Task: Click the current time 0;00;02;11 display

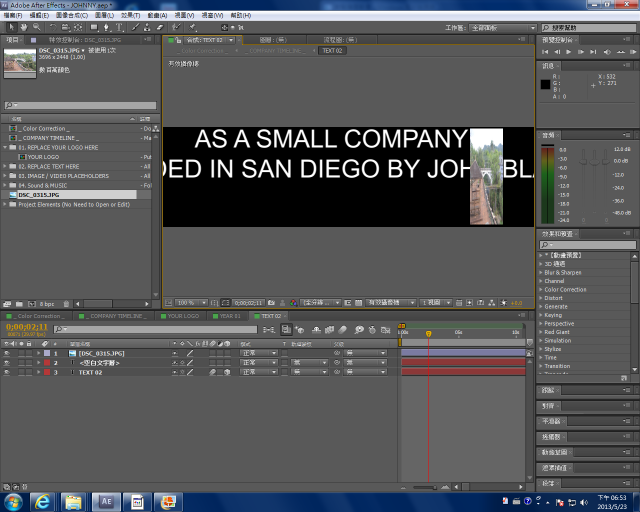Action: [27, 327]
